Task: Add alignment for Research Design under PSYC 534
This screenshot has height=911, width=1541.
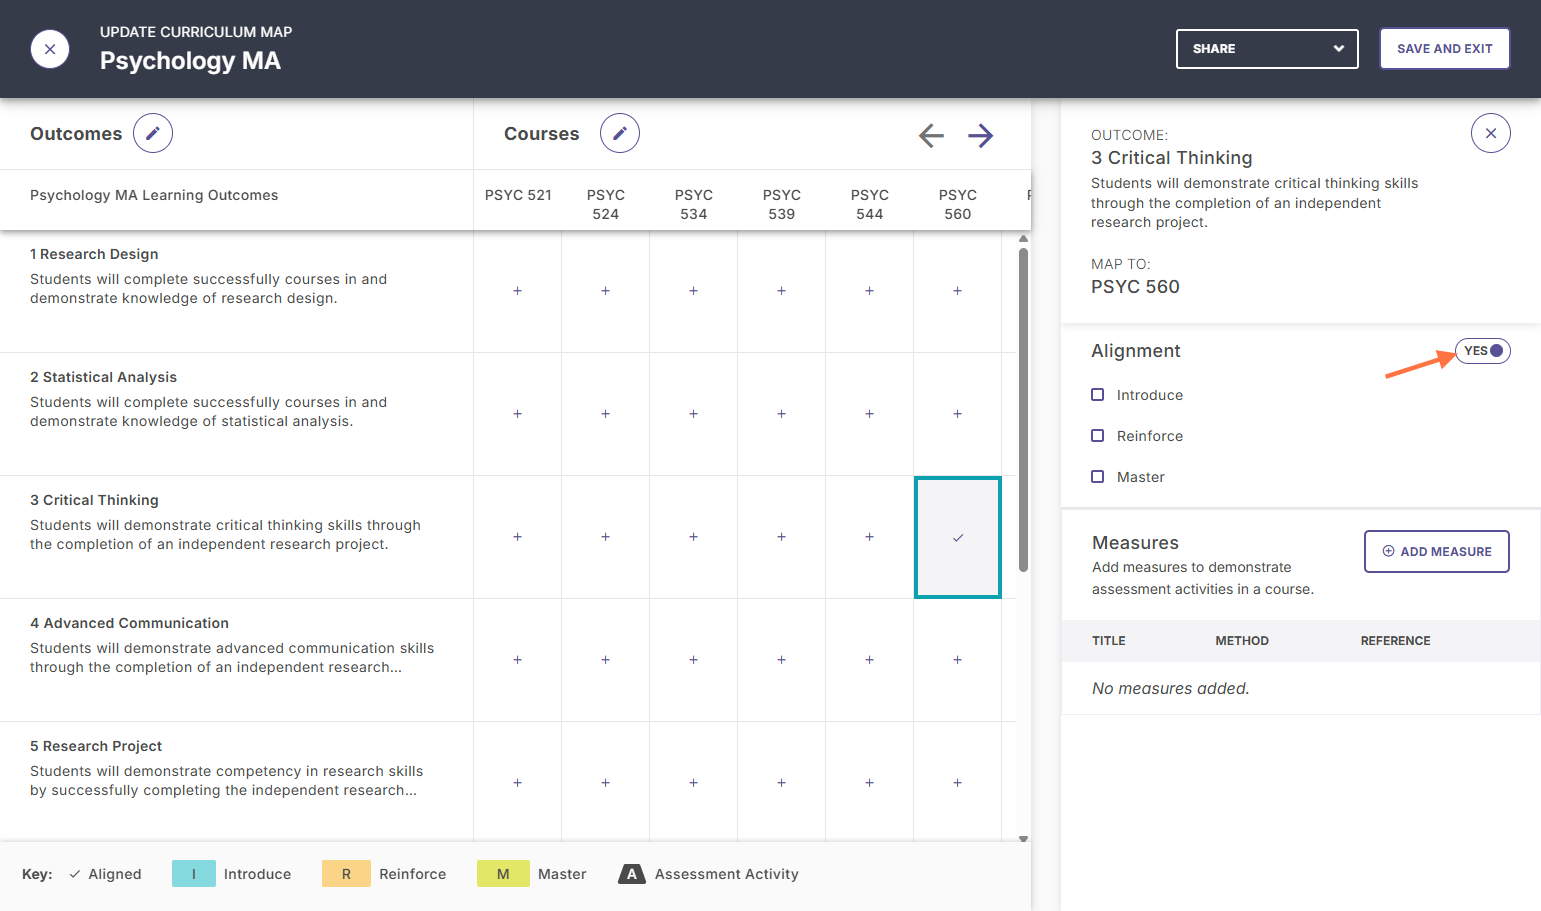Action: point(694,291)
